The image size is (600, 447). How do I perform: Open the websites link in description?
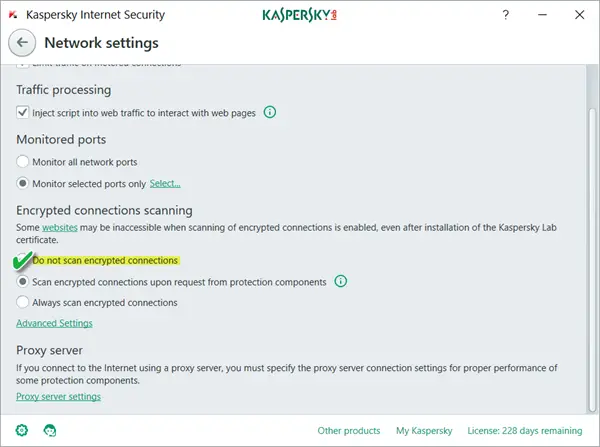[60, 227]
